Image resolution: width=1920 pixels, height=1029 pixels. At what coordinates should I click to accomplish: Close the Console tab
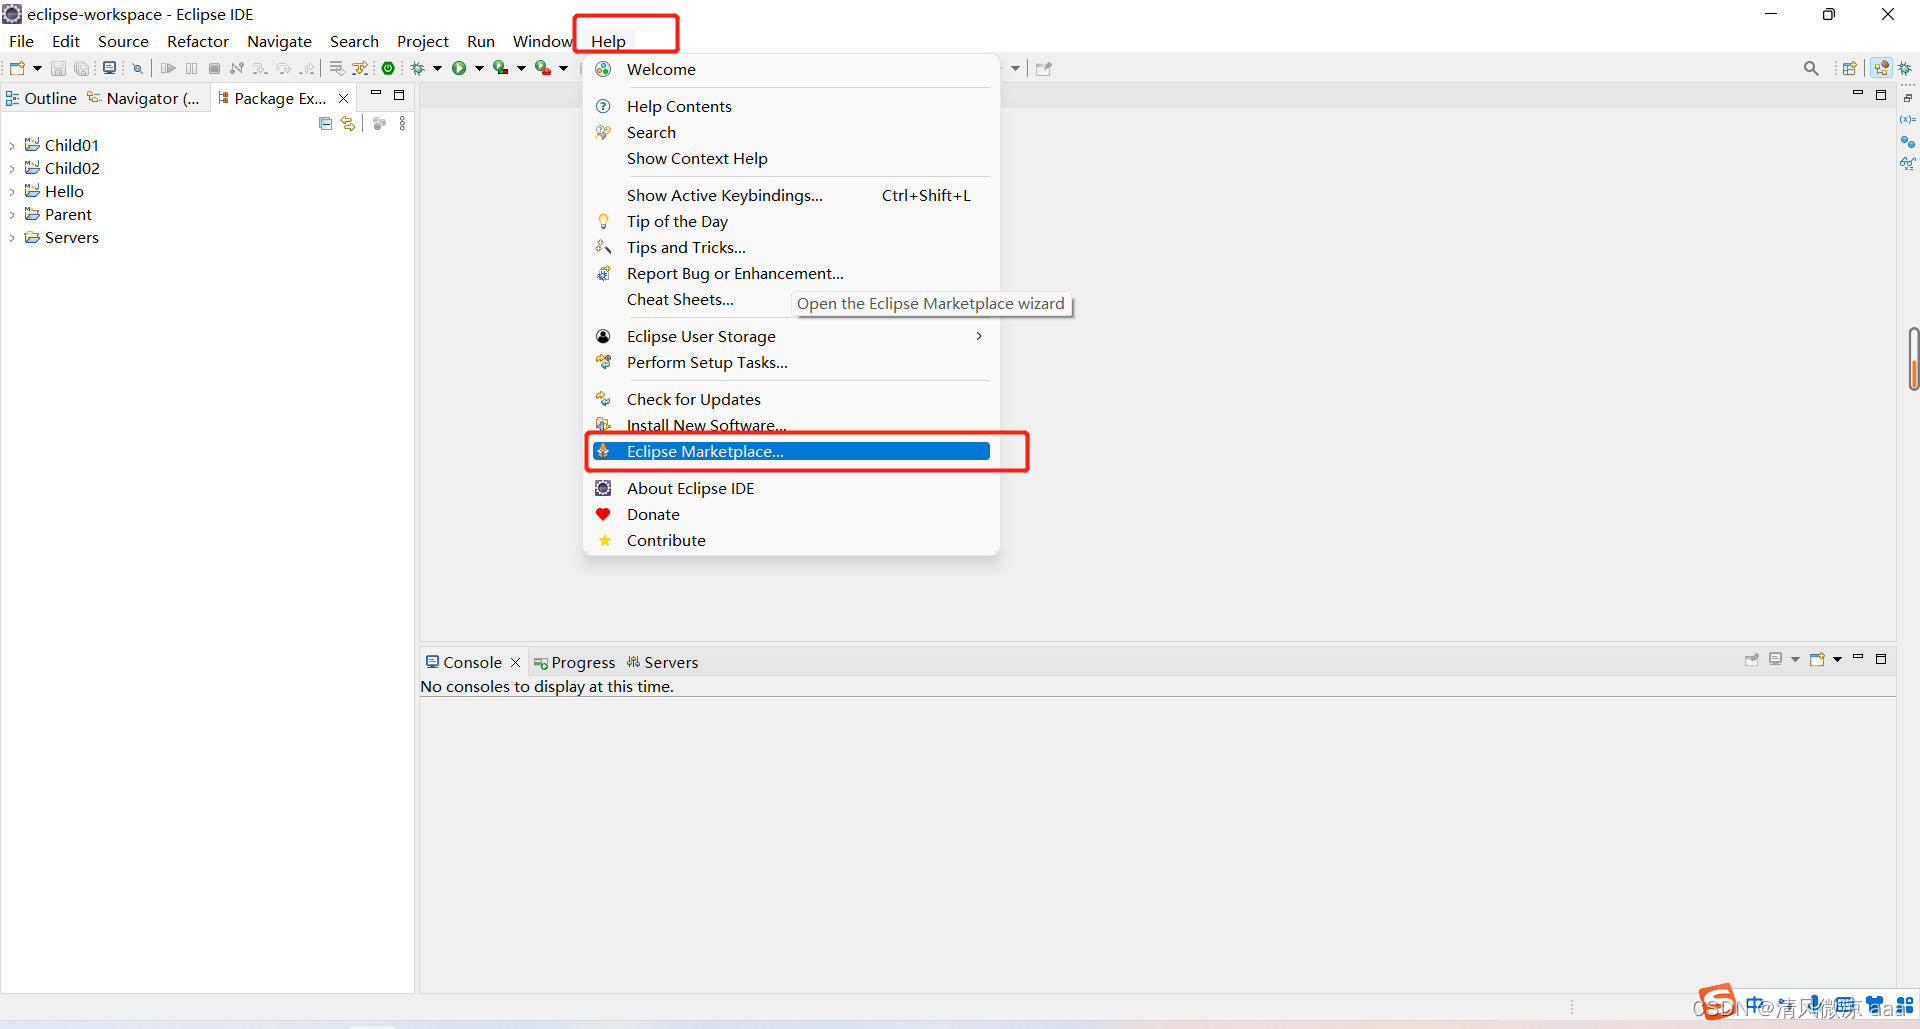(516, 663)
